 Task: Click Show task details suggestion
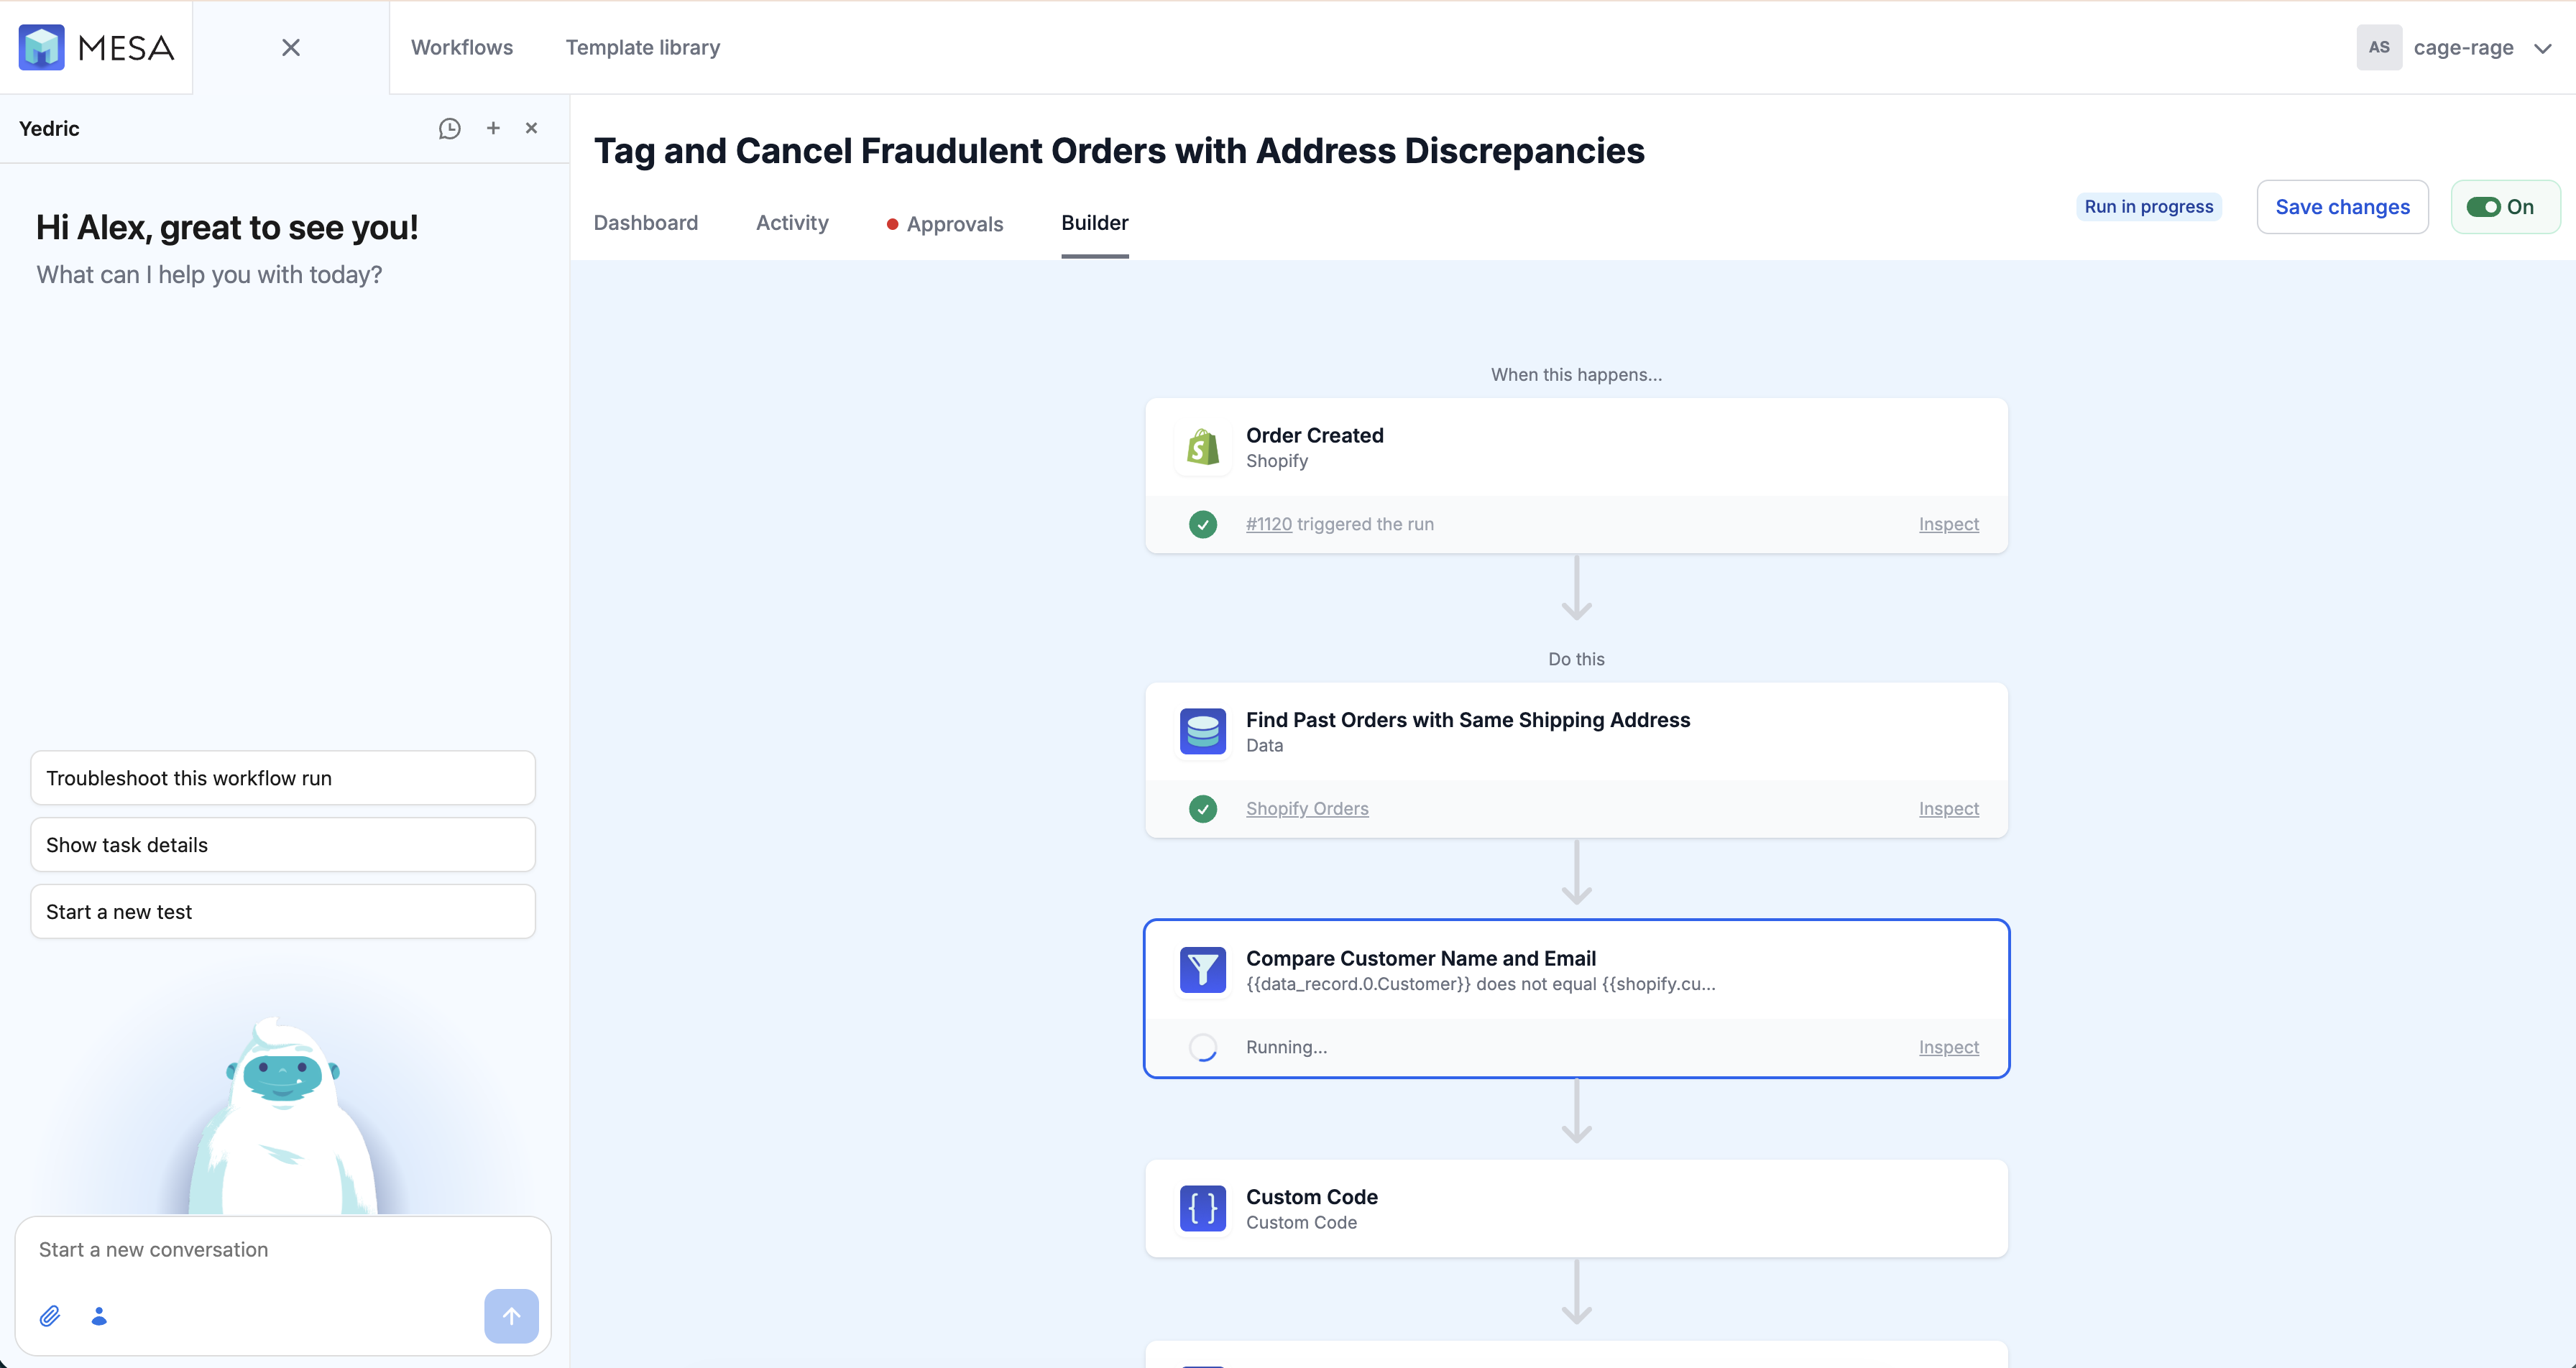283,845
